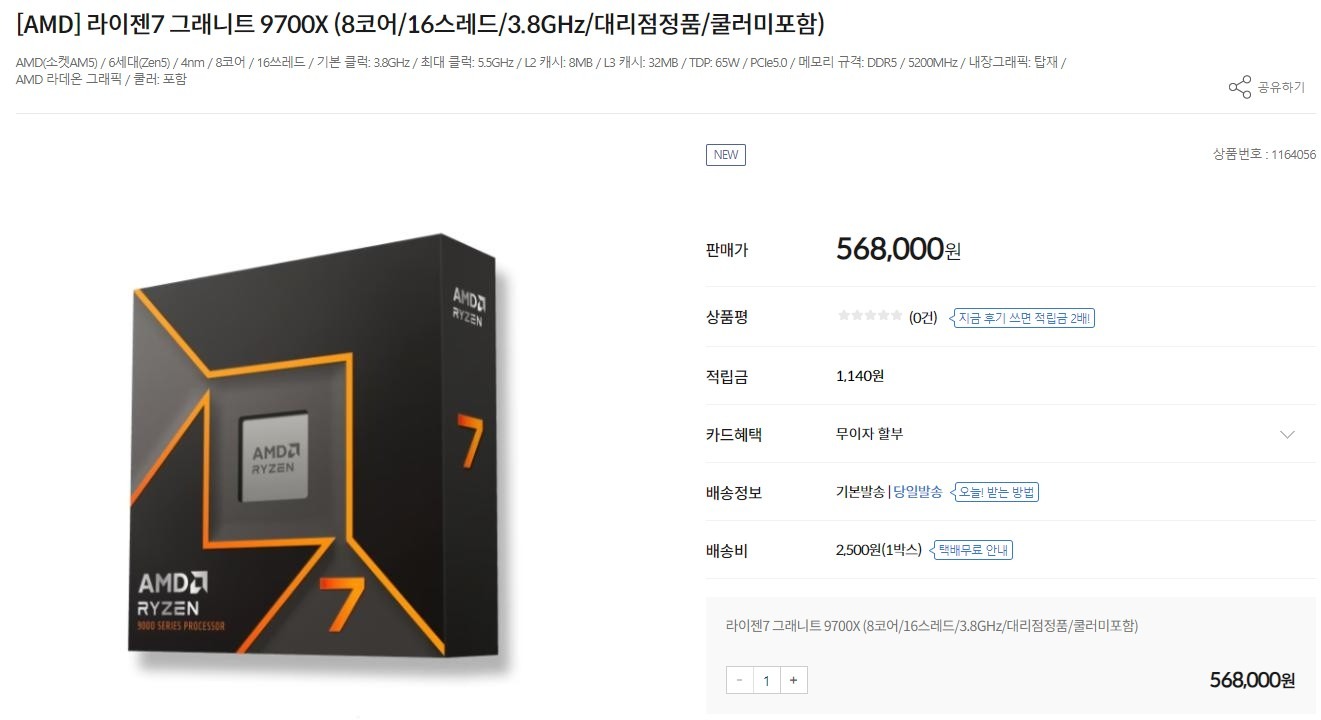This screenshot has width=1321, height=720.
Task: Select the 당일발송 shipping link
Action: click(x=917, y=492)
